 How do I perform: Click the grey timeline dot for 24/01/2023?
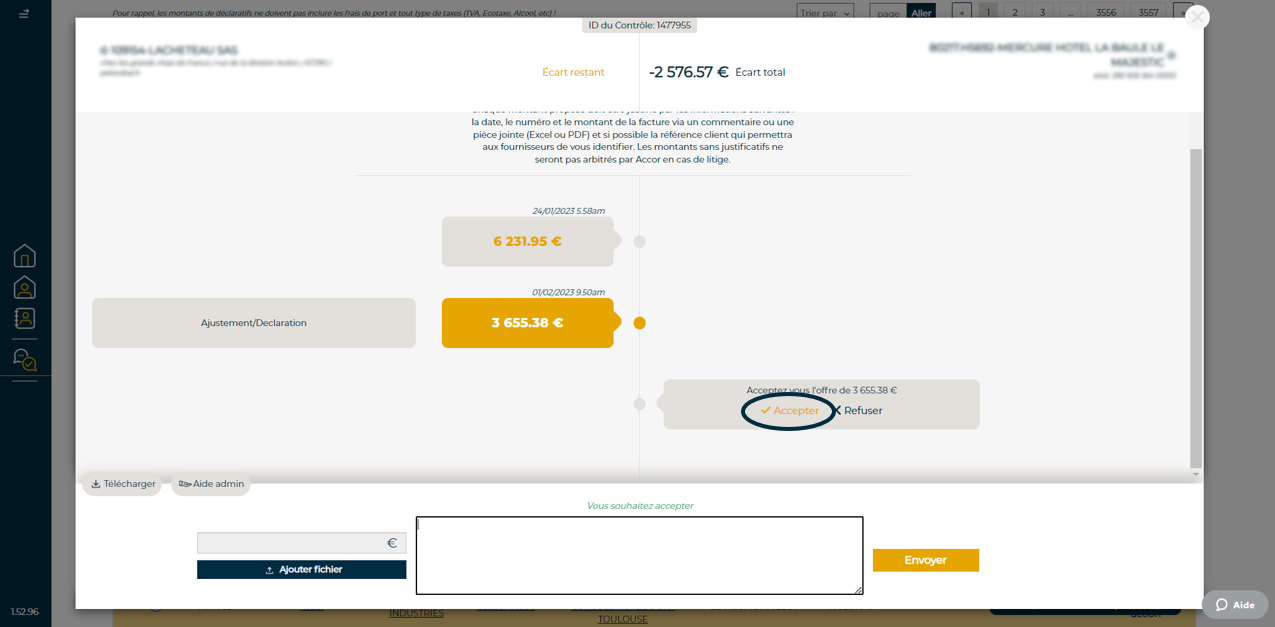pyautogui.click(x=640, y=242)
